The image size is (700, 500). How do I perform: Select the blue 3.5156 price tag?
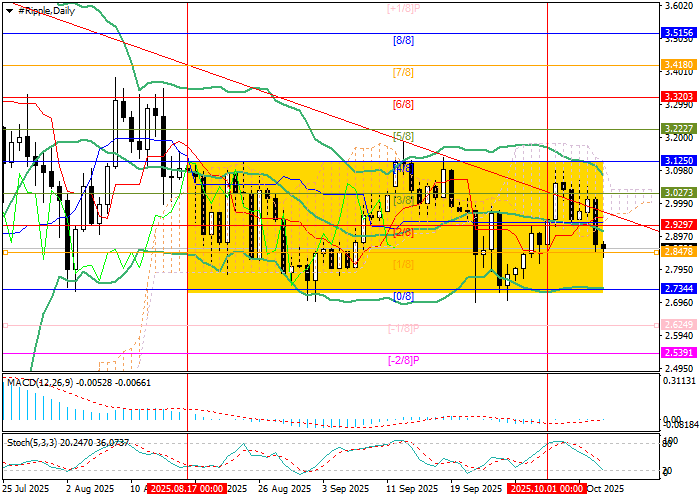678,33
